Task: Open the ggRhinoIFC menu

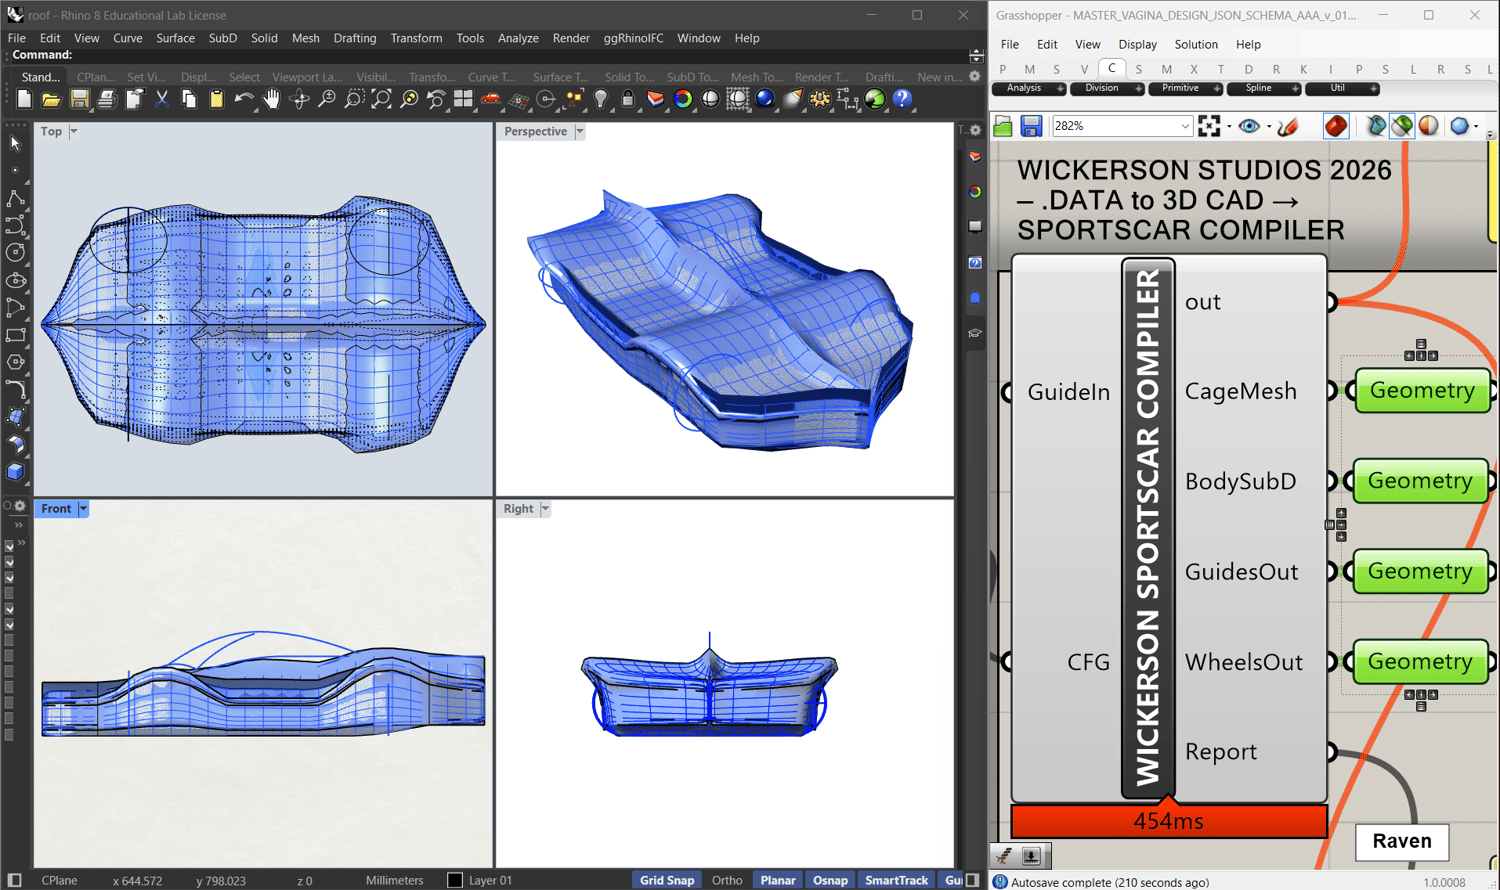Action: (x=633, y=38)
